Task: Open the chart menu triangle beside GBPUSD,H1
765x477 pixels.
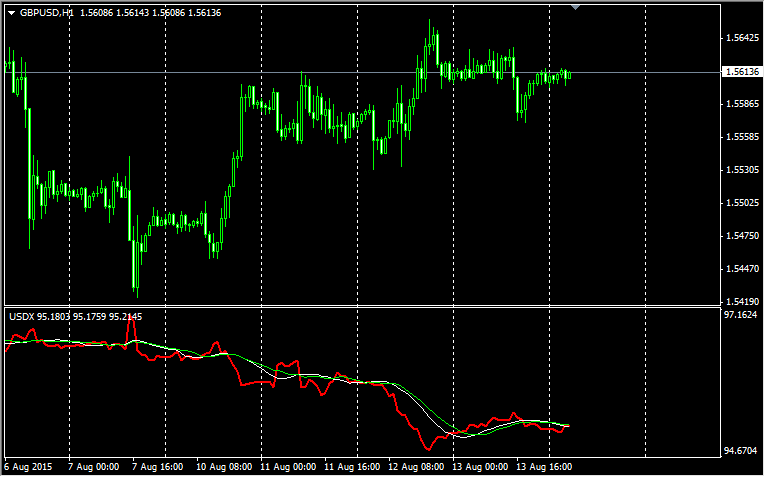Action: (11, 13)
